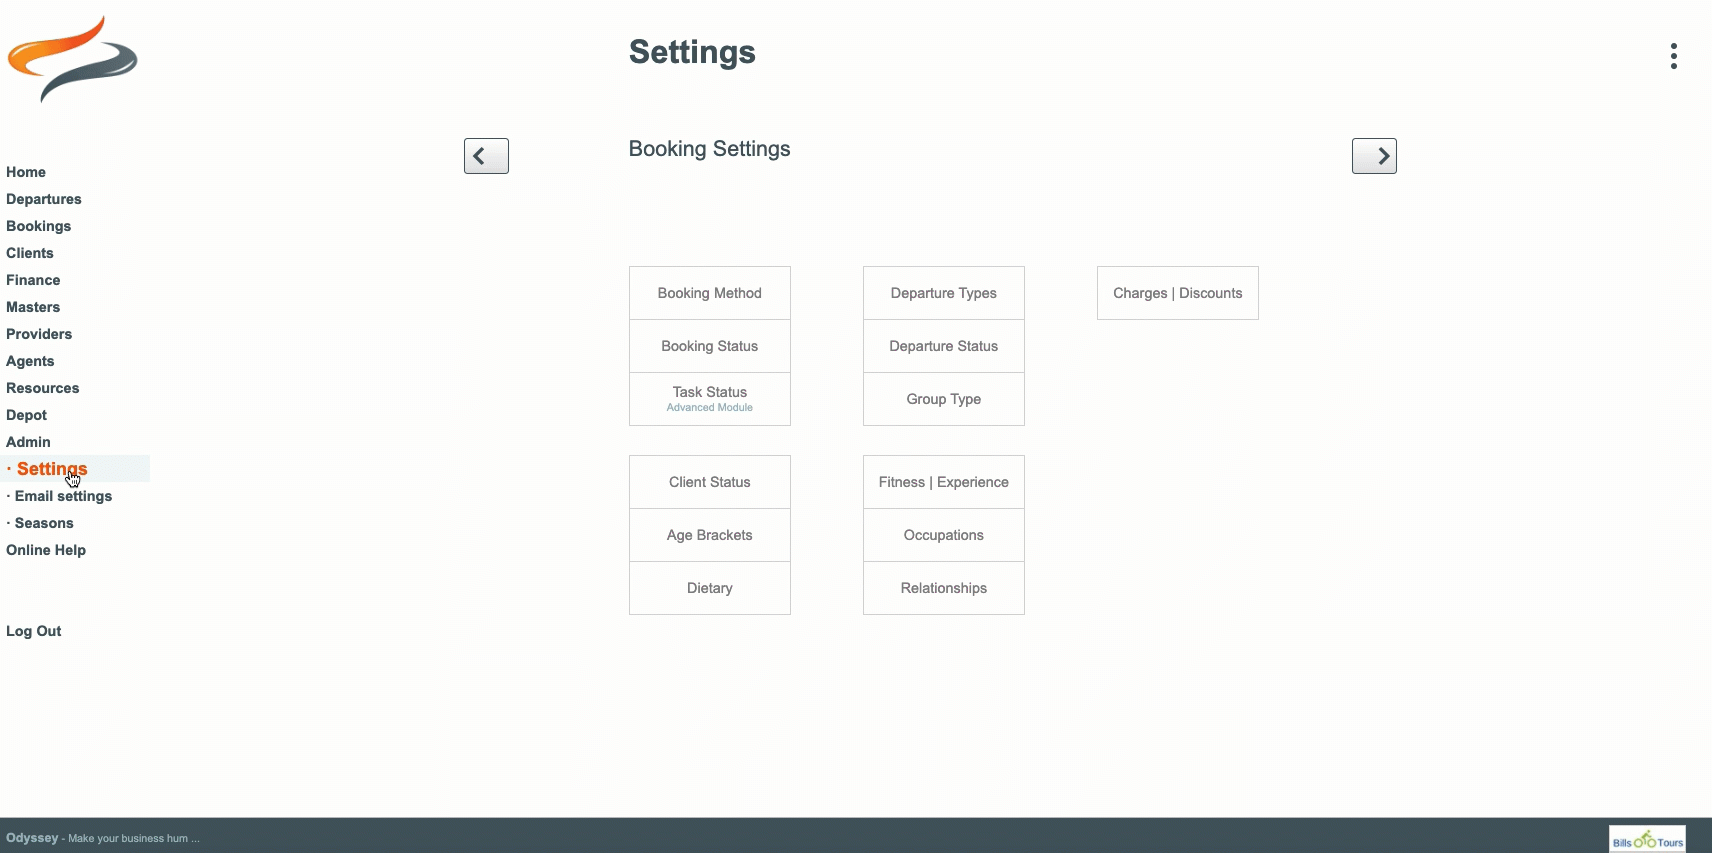Open Masters in the sidebar
Screen dimensions: 1712x853
tap(33, 307)
